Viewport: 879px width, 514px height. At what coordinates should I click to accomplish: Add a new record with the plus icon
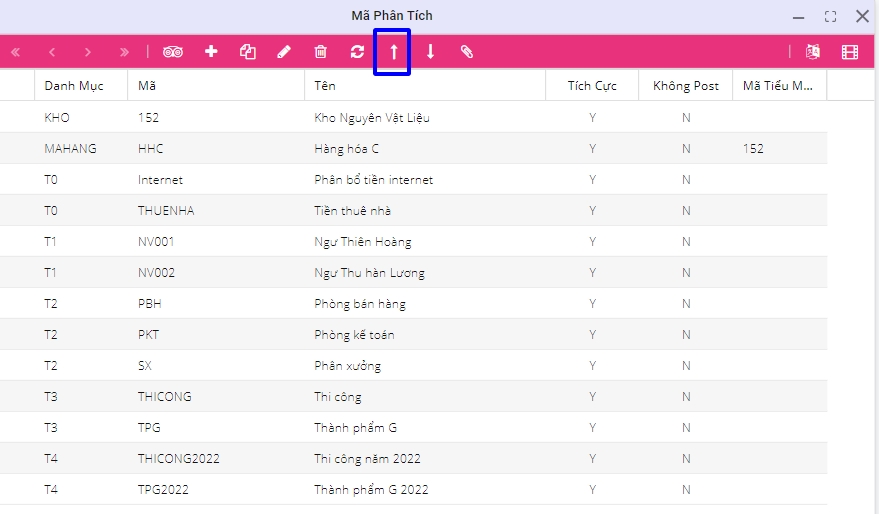pos(211,52)
